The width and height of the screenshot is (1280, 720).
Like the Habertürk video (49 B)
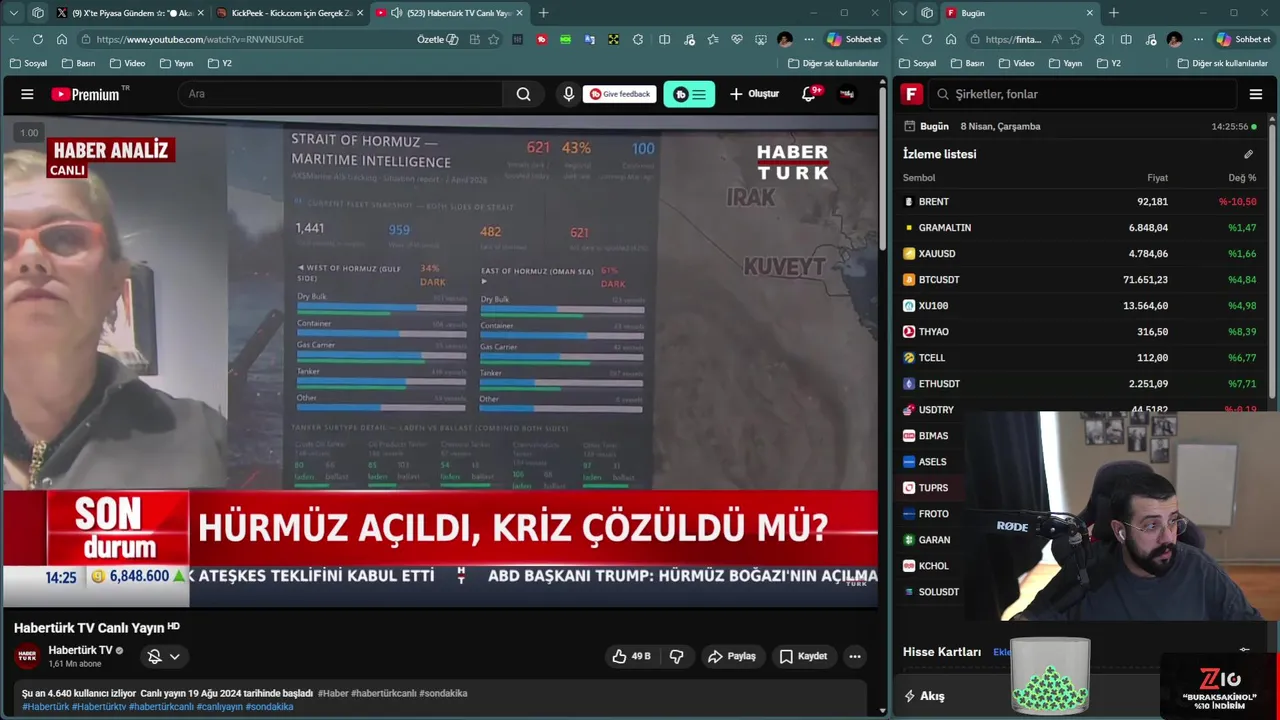[631, 656]
